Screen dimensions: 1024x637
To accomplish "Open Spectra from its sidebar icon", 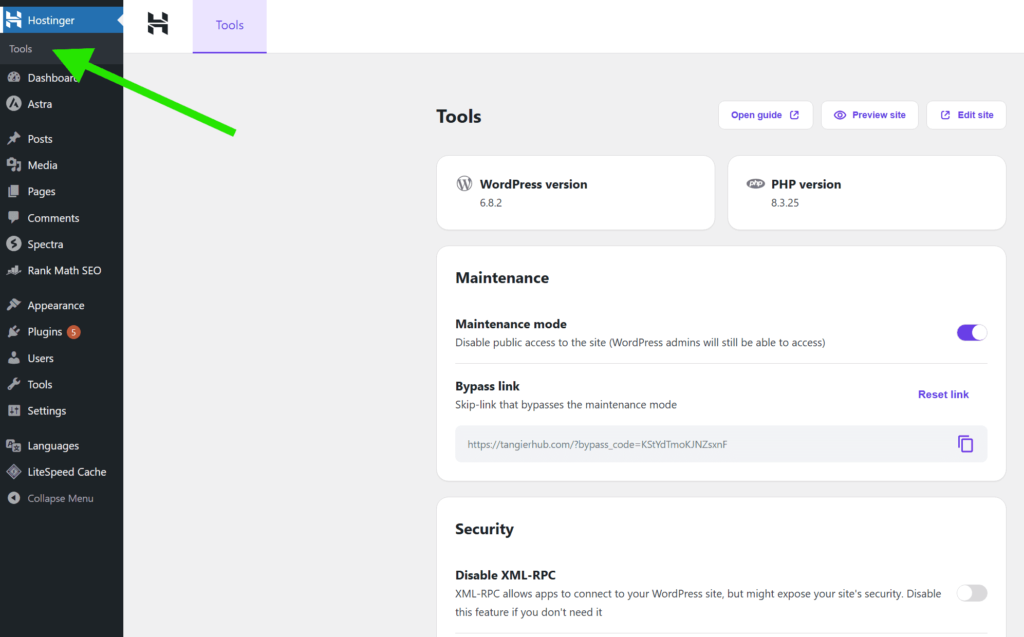I will [14, 244].
